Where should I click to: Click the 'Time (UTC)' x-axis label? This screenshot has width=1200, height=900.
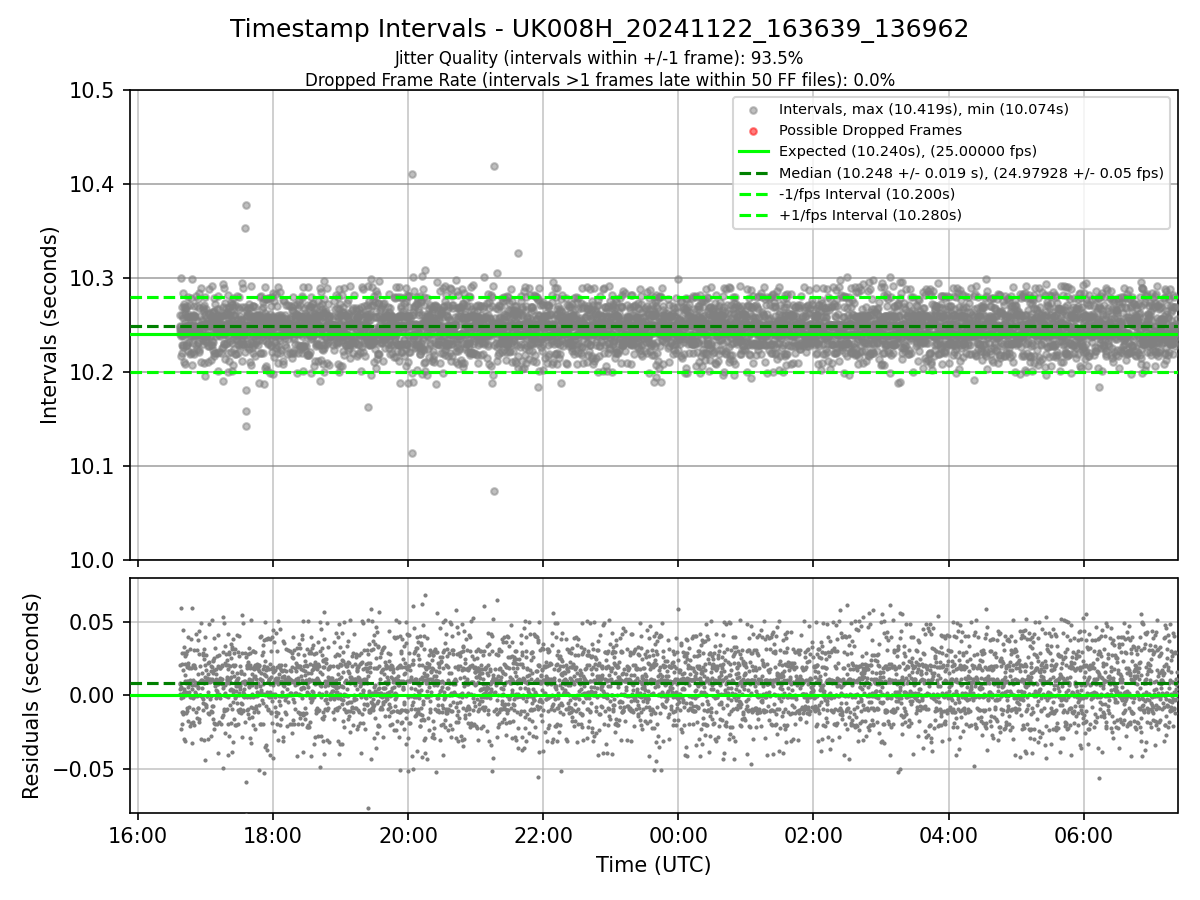point(653,865)
